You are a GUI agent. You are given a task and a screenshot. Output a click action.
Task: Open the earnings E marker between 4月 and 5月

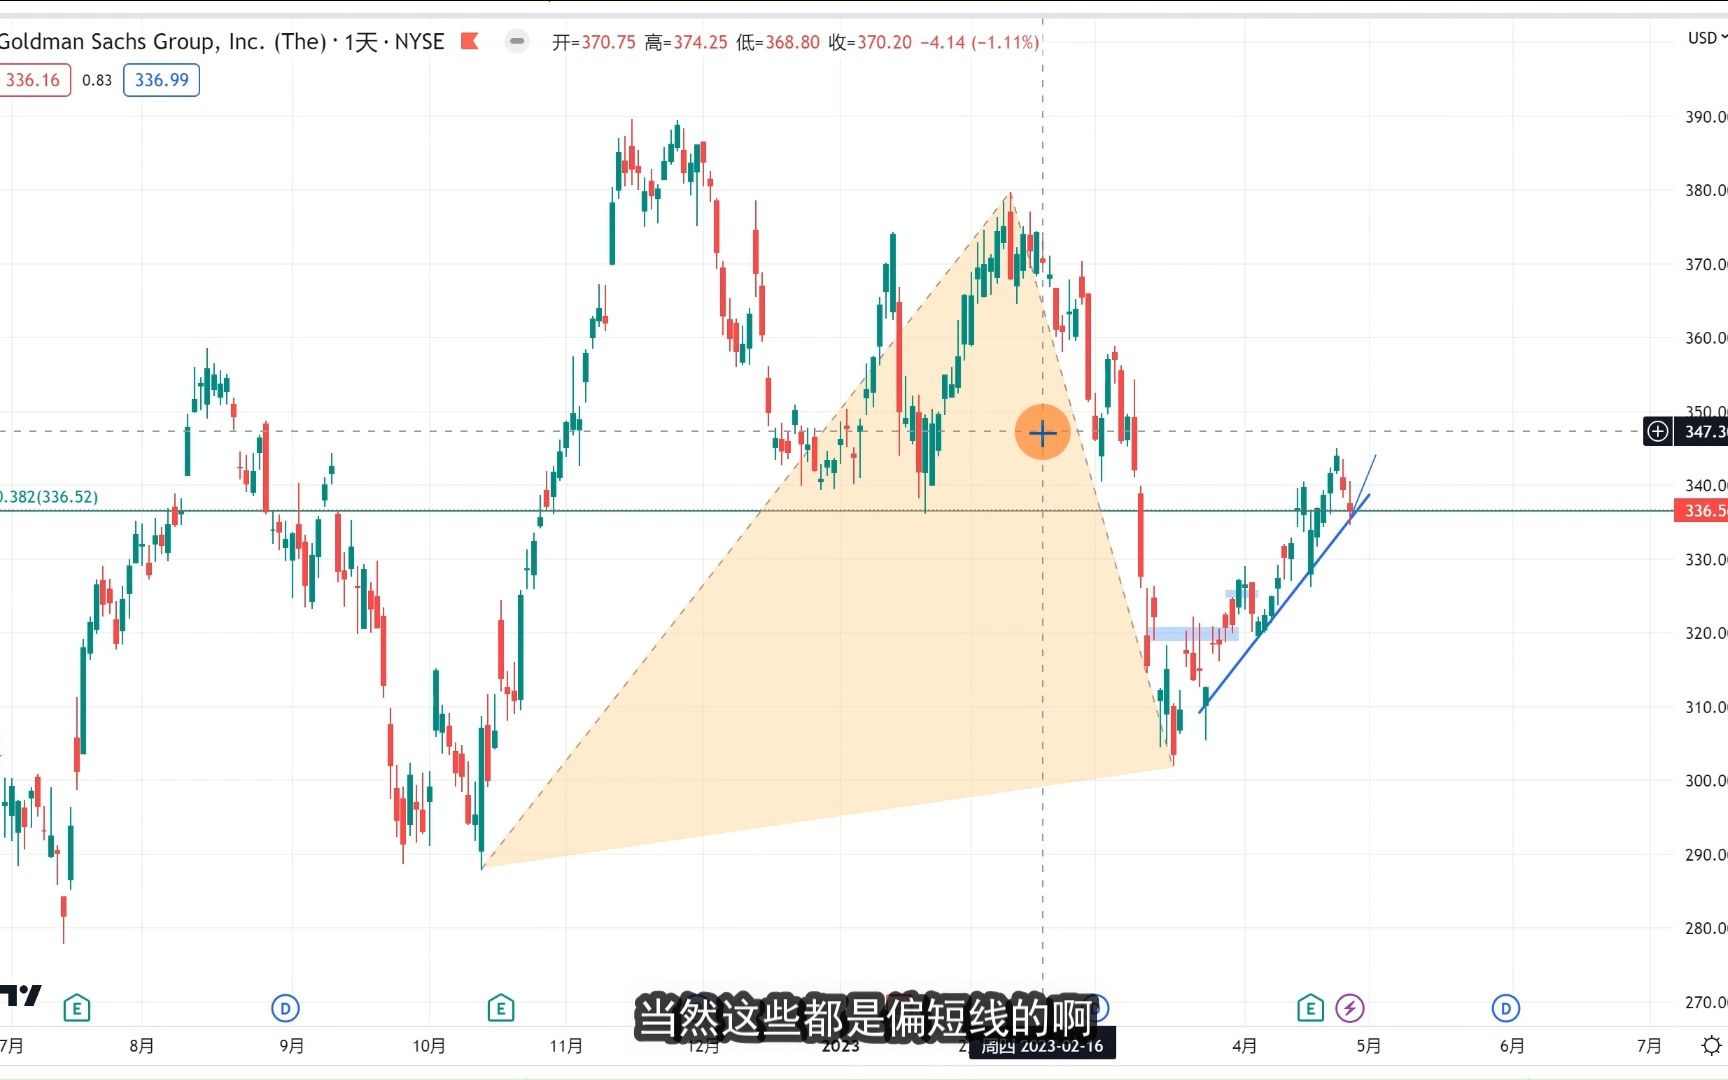point(1310,1008)
